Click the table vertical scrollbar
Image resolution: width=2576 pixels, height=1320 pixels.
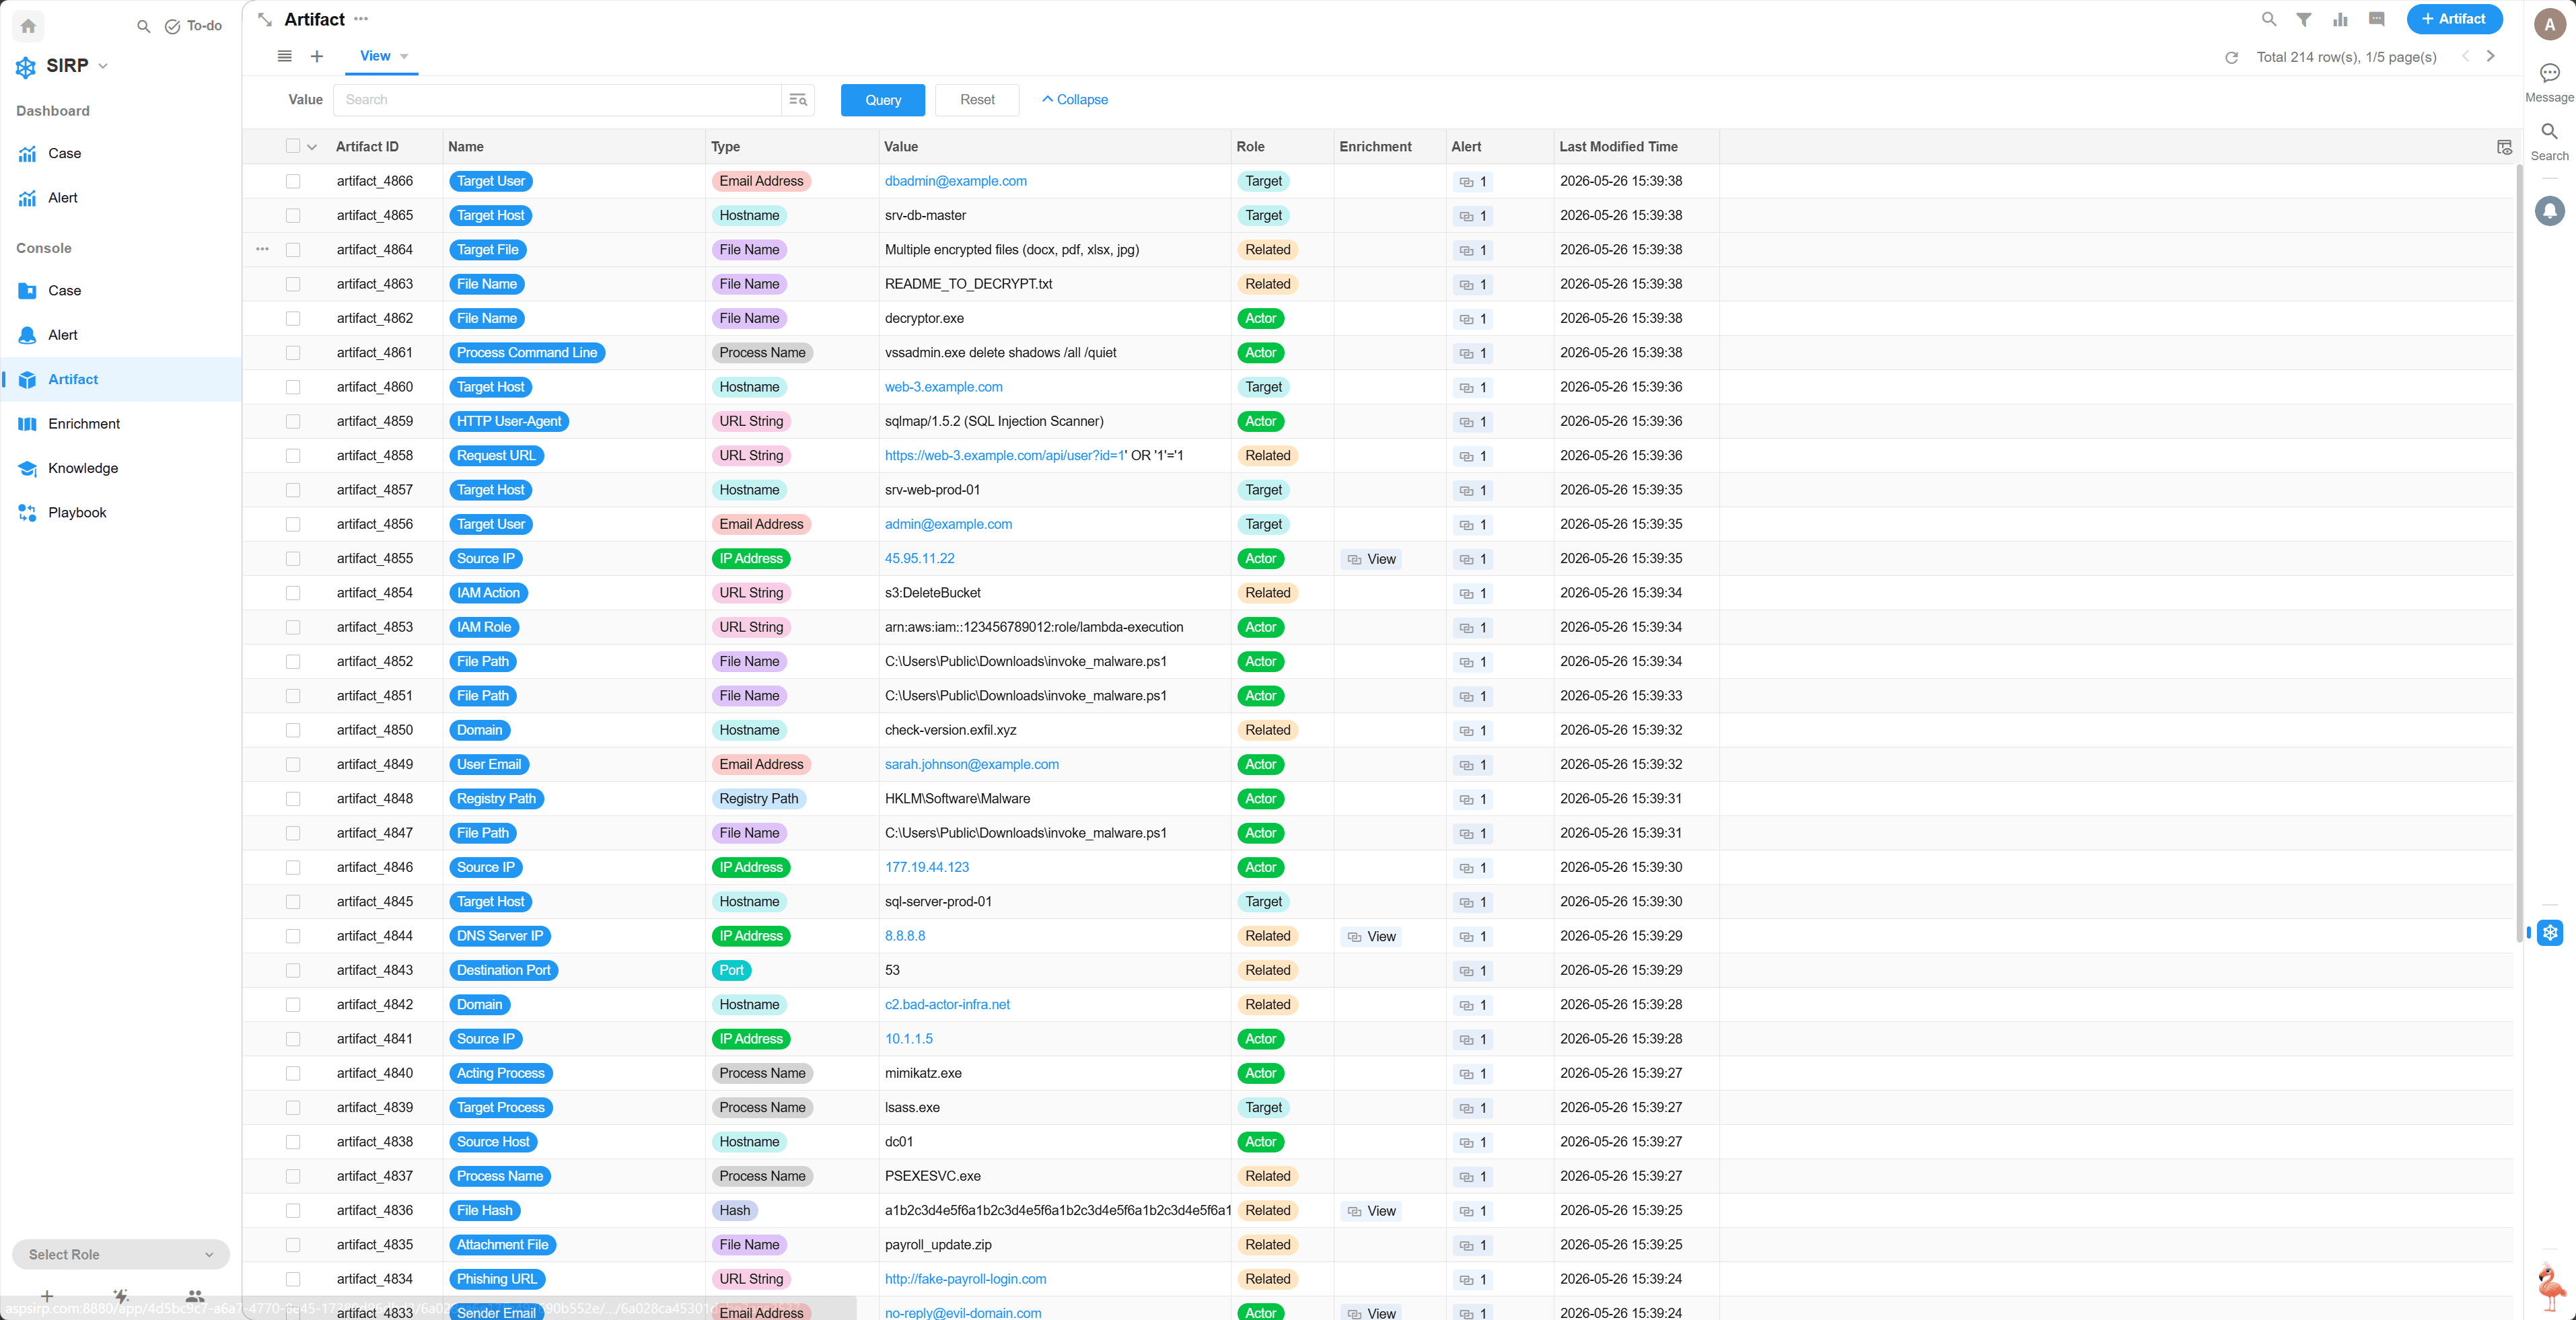[x=2518, y=553]
